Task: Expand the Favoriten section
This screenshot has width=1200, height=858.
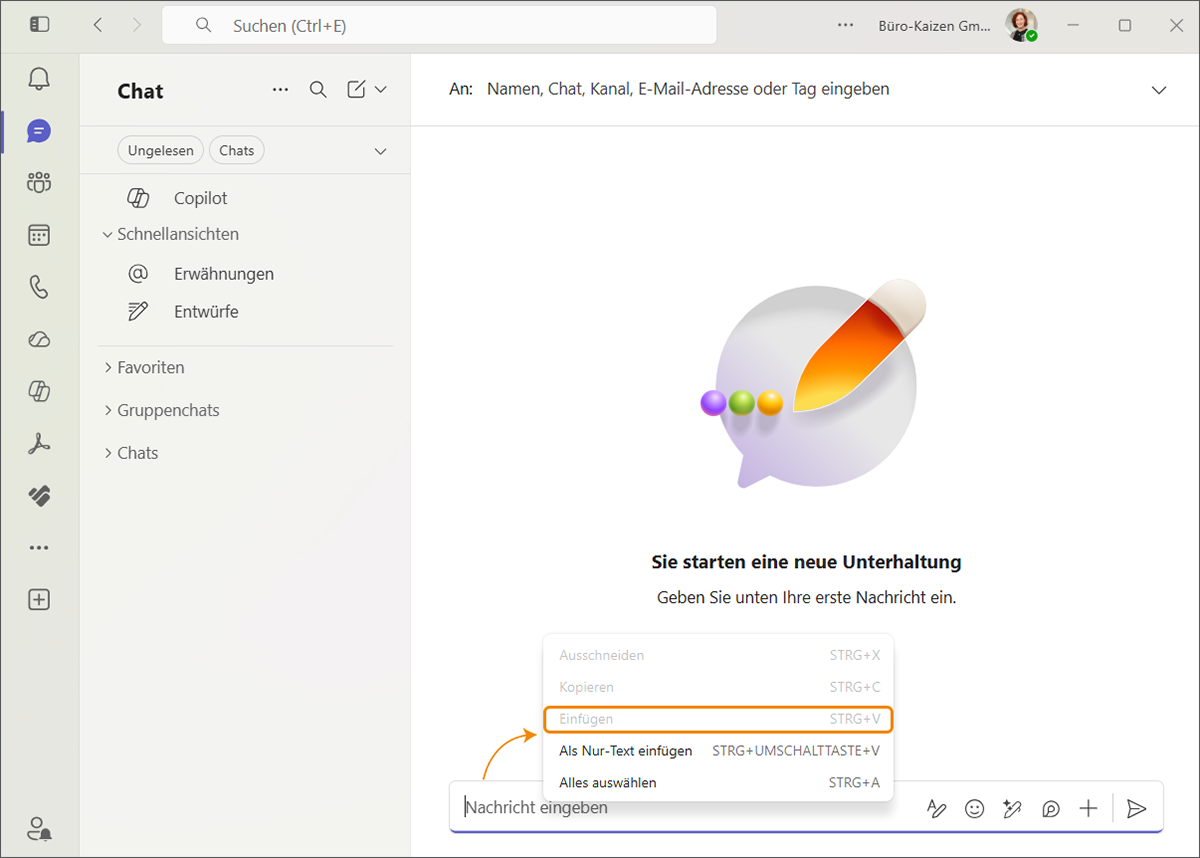Action: 150,367
